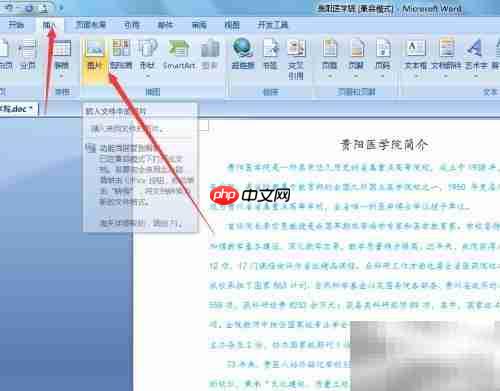The width and height of the screenshot is (500, 391).
Task: Open the Footer (页脚) dropdown
Action: point(356,58)
